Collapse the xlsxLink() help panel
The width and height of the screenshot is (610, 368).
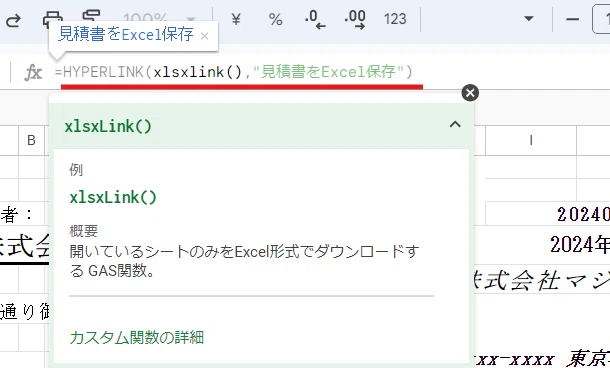(x=455, y=125)
